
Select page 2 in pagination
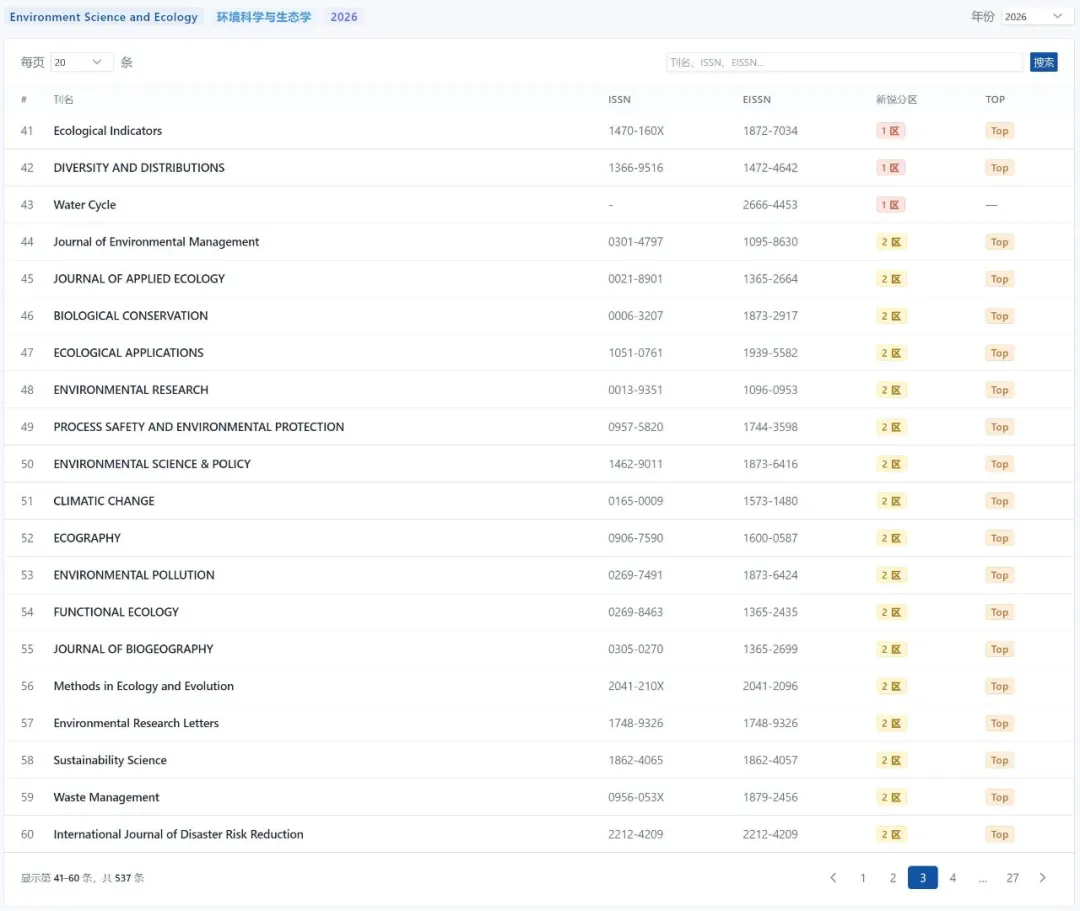pos(893,878)
